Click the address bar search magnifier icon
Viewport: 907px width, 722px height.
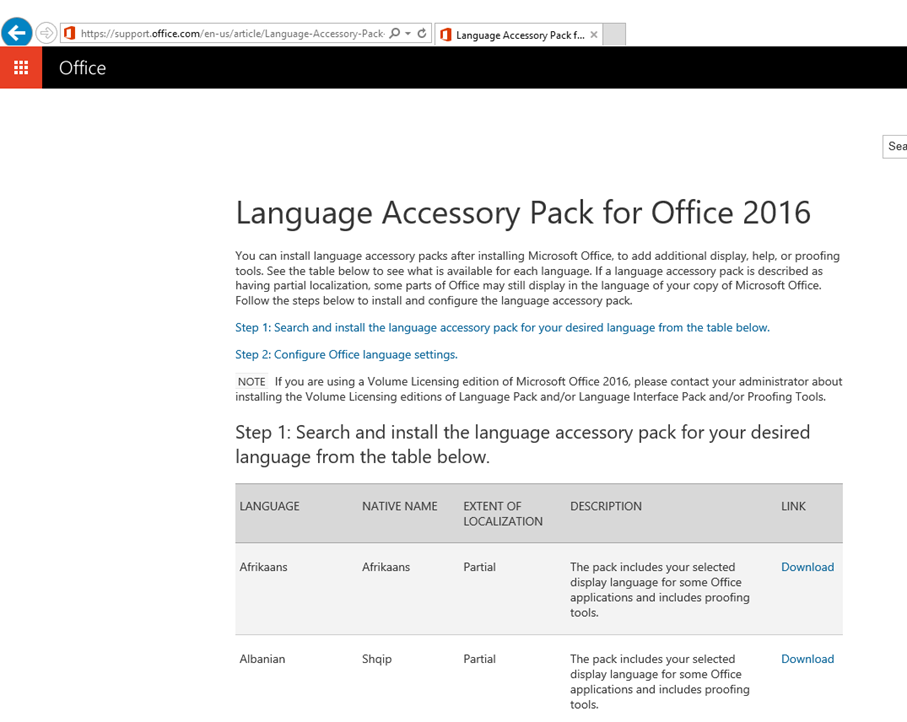click(x=394, y=34)
